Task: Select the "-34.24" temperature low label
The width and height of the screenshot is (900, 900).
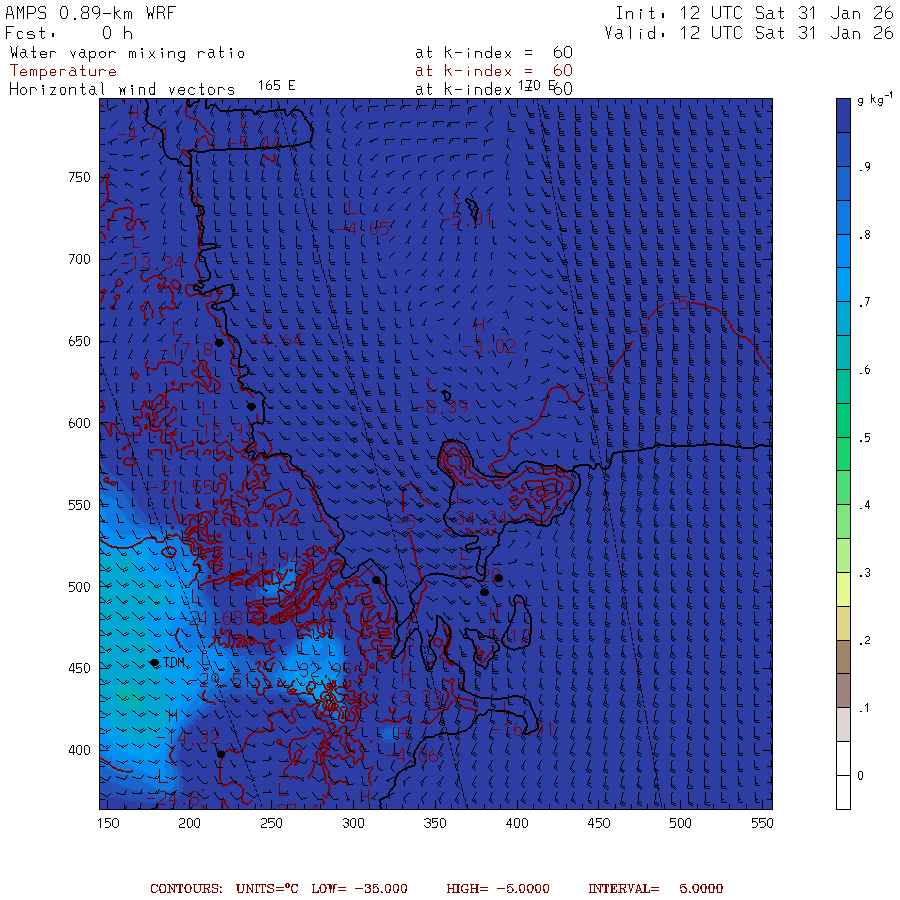Action: click(480, 518)
